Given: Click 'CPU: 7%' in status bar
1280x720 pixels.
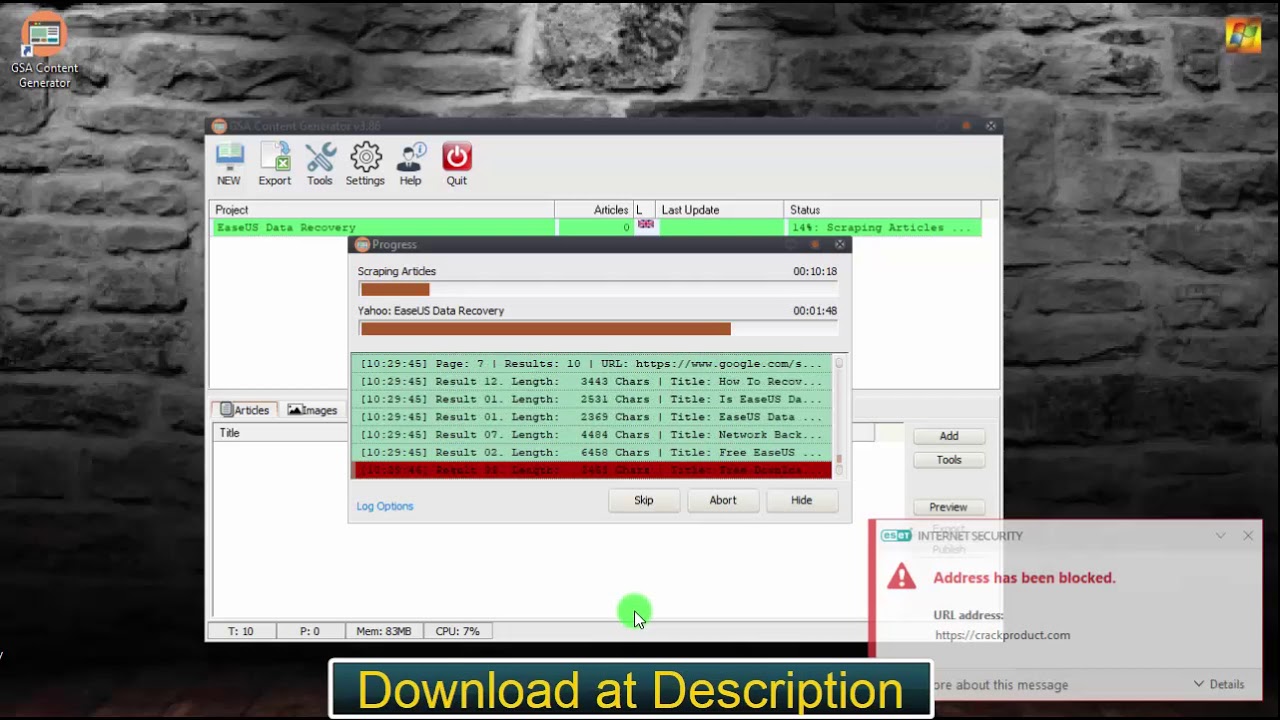Looking at the screenshot, I should click(458, 631).
